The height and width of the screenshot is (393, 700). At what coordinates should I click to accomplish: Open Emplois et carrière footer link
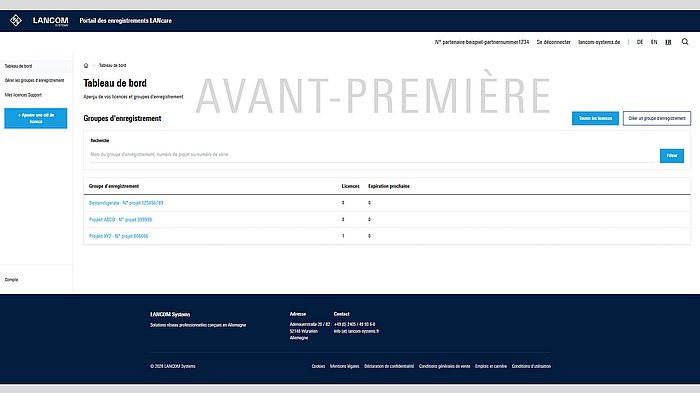(491, 366)
